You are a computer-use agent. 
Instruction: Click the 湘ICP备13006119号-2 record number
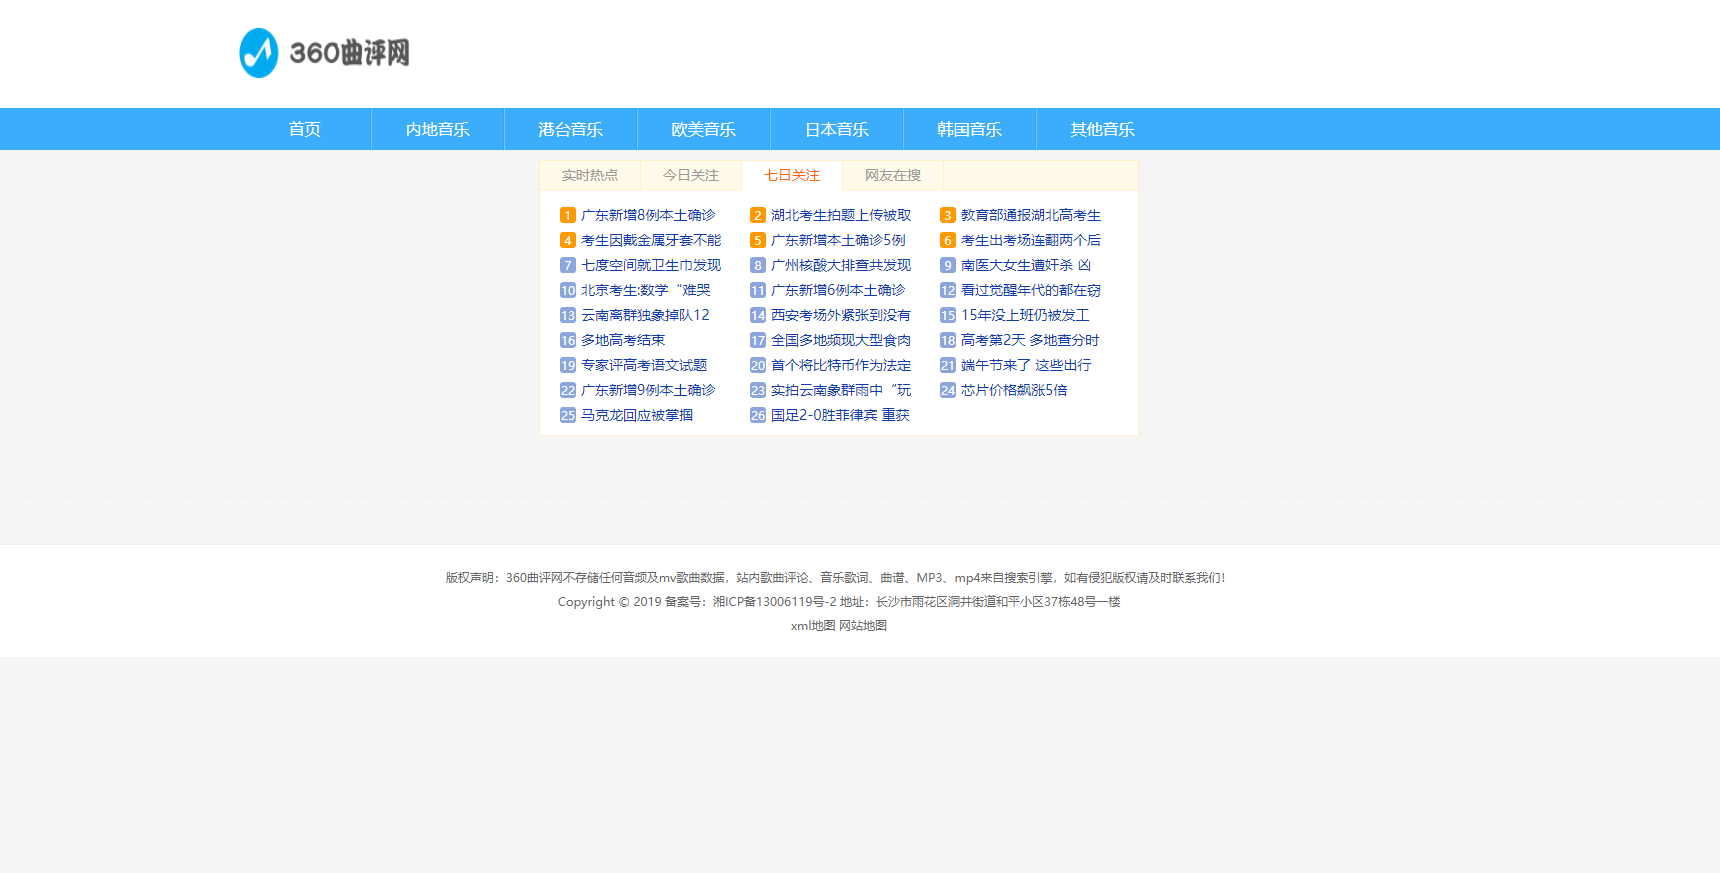point(774,602)
